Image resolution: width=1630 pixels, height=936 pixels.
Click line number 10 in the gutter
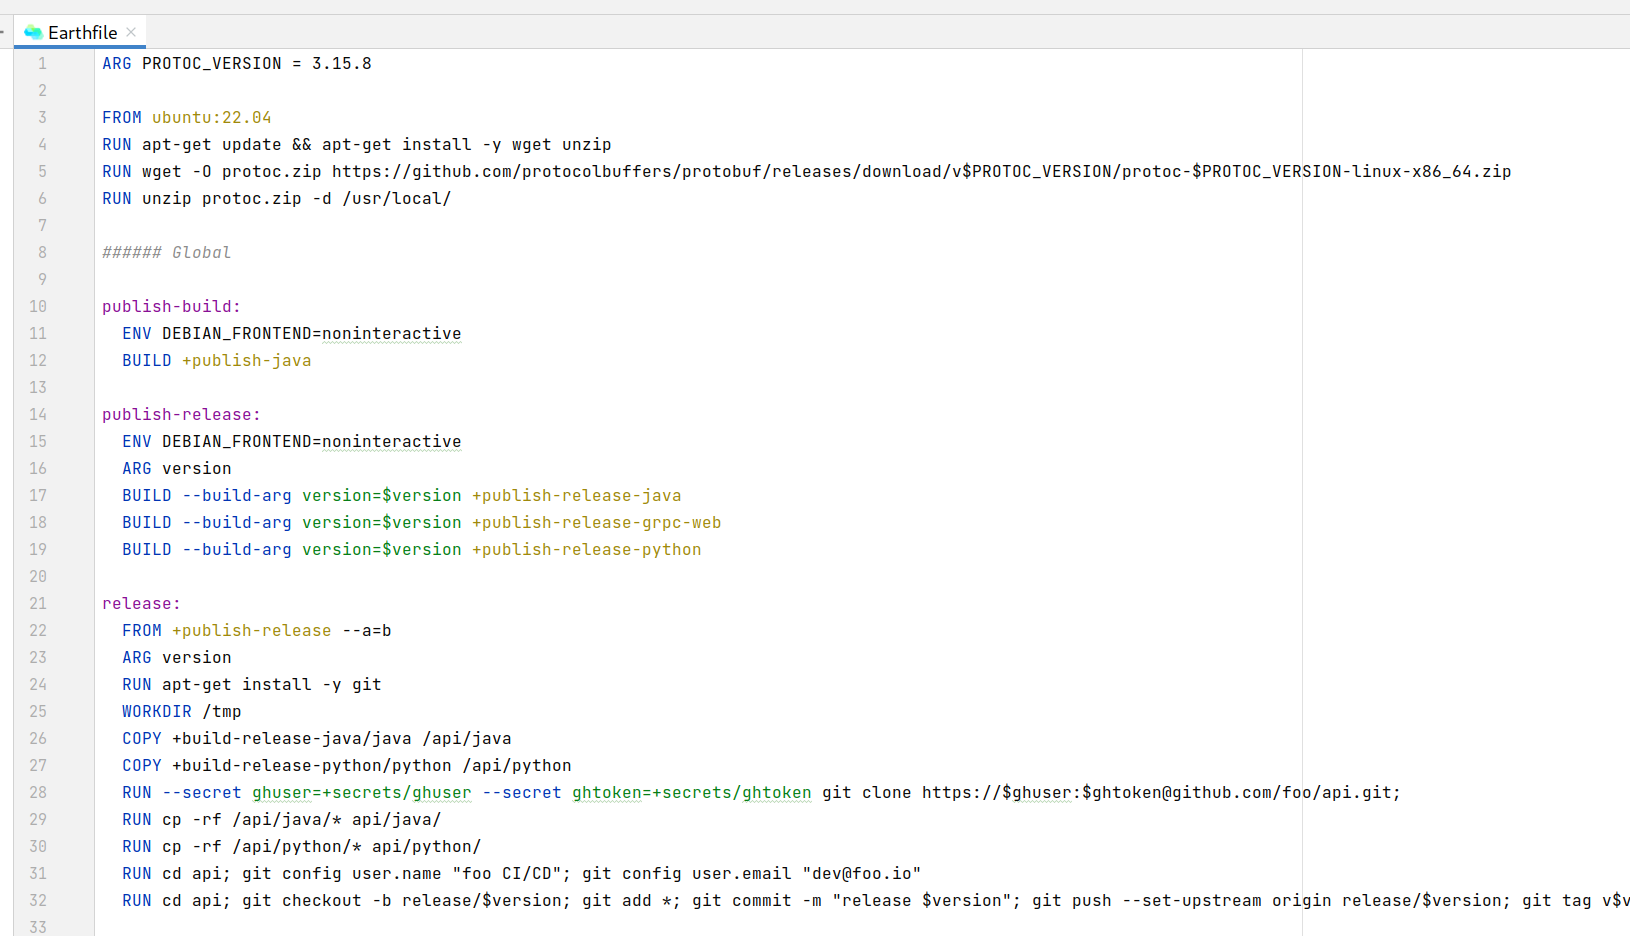38,306
